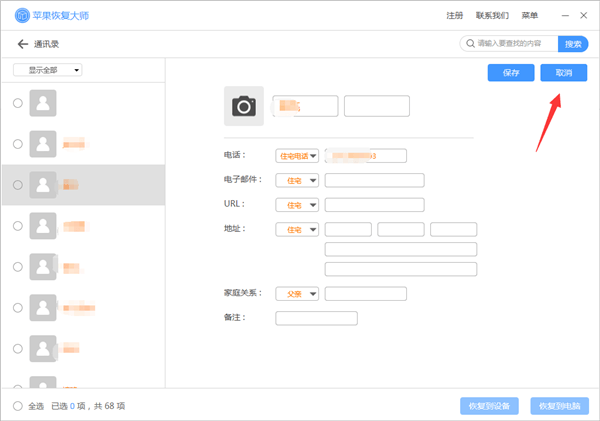Click the camera photo placeholder icon
The width and height of the screenshot is (600, 421).
tap(244, 105)
